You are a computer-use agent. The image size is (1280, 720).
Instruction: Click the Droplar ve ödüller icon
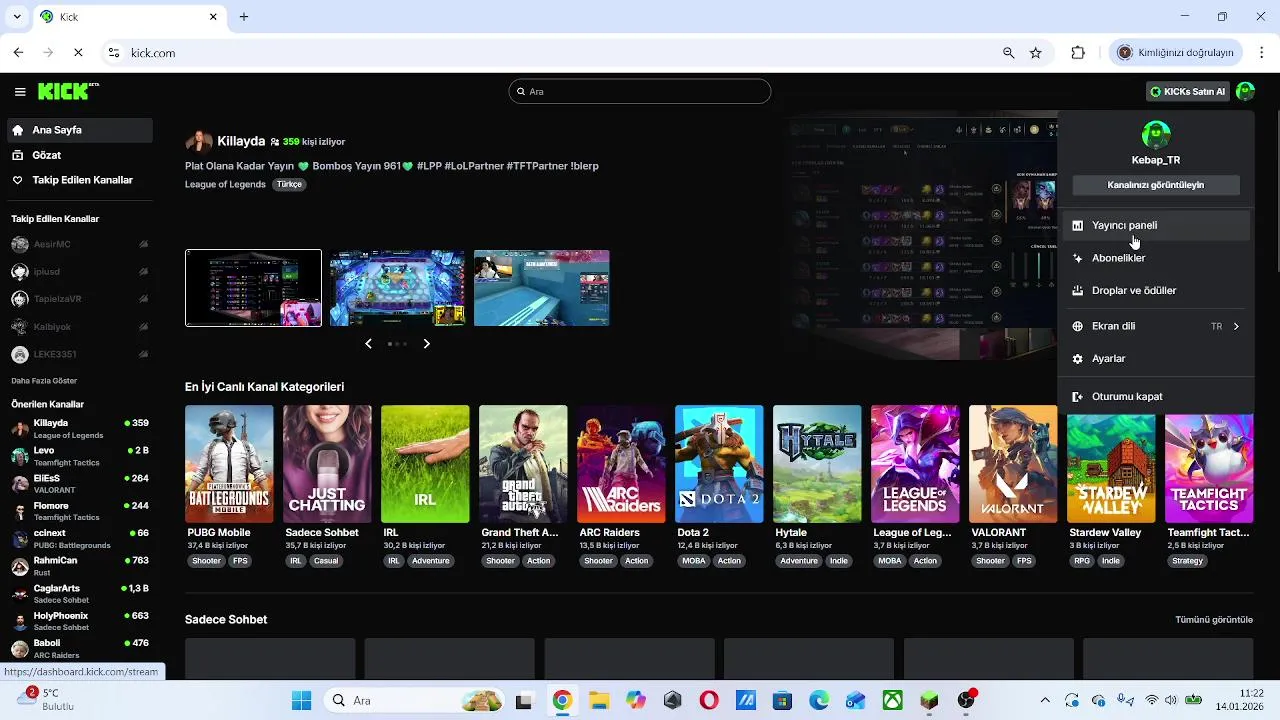pyautogui.click(x=1077, y=291)
